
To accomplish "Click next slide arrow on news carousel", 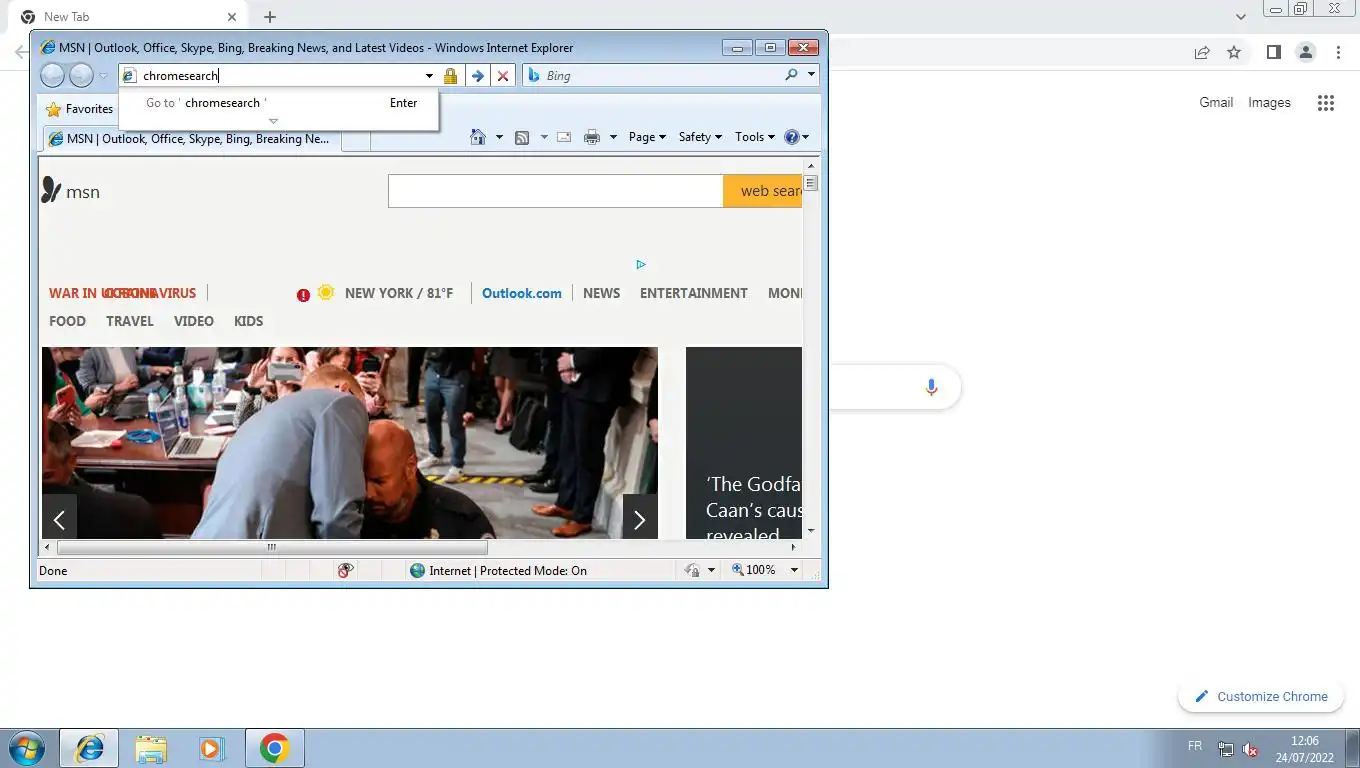I will [x=640, y=518].
